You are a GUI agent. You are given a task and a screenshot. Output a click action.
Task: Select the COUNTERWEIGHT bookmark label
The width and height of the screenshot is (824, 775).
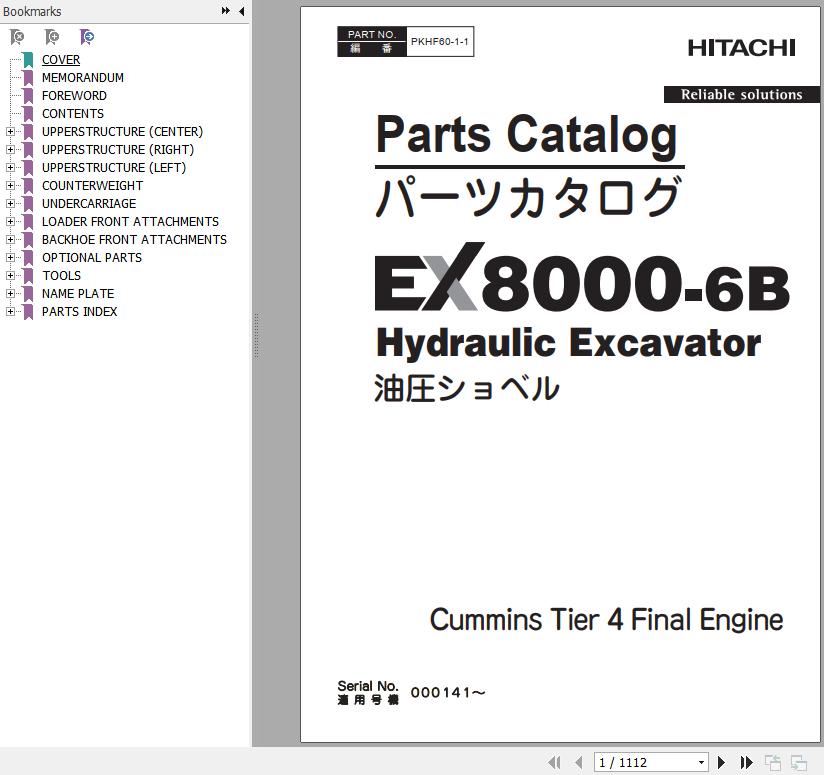[92, 185]
